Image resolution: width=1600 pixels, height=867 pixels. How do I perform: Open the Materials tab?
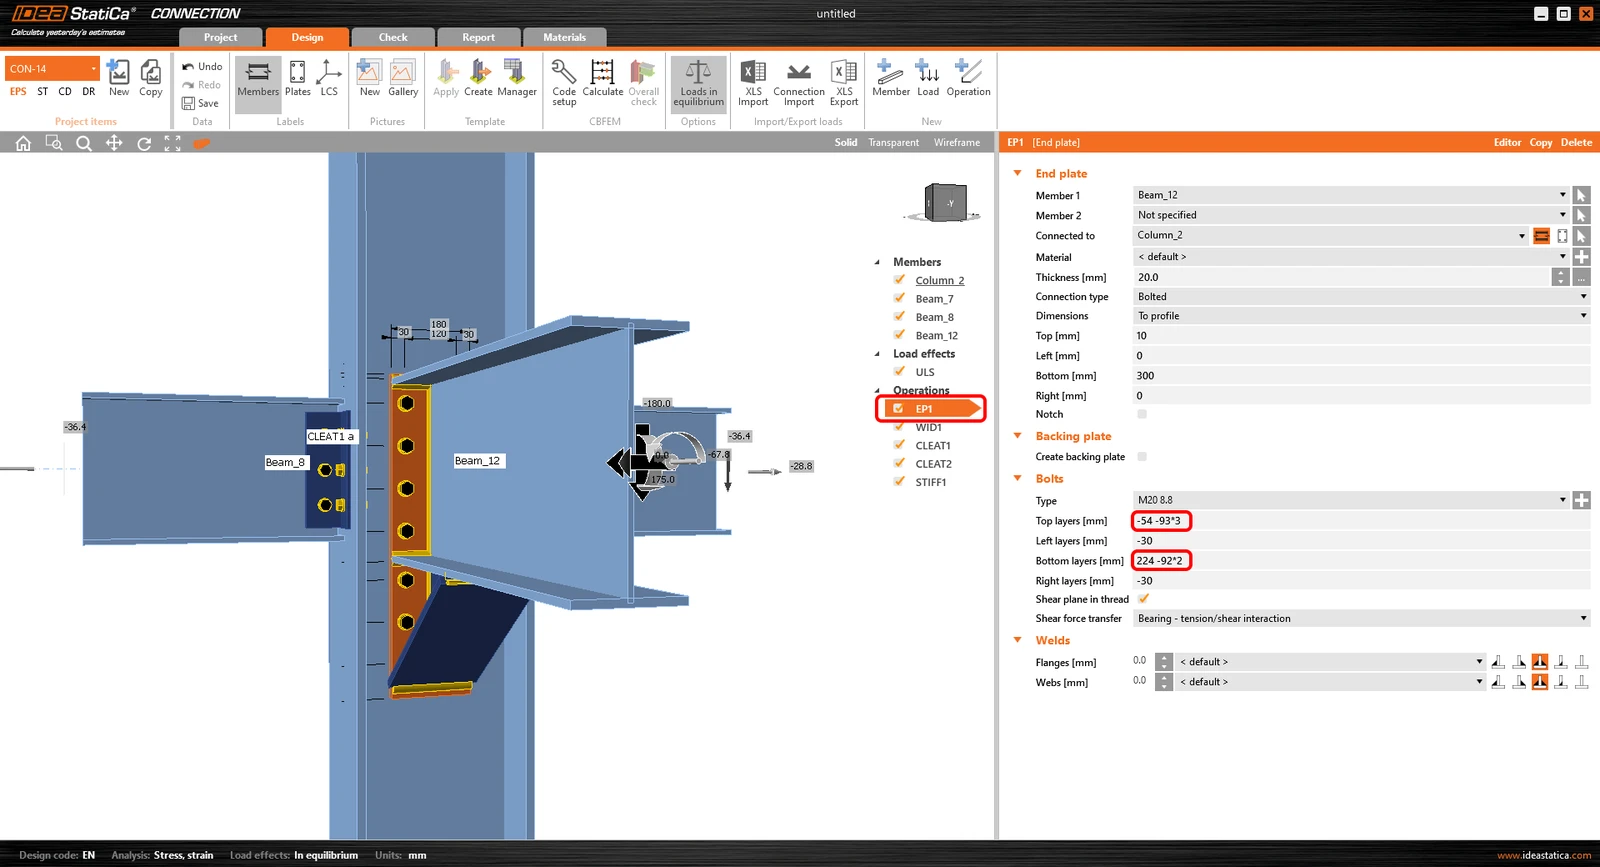(x=565, y=37)
